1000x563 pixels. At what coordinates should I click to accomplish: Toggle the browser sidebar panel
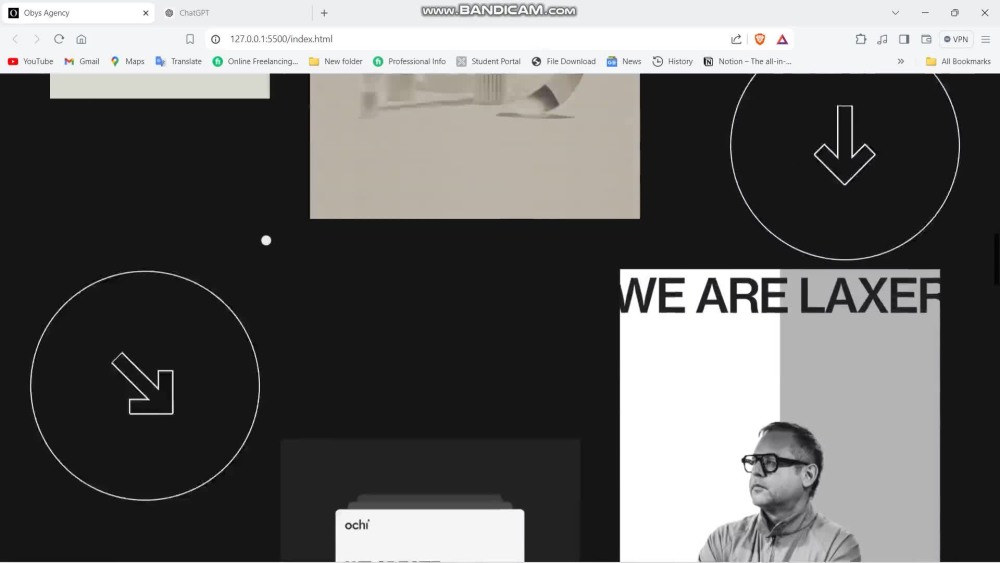pyautogui.click(x=904, y=39)
